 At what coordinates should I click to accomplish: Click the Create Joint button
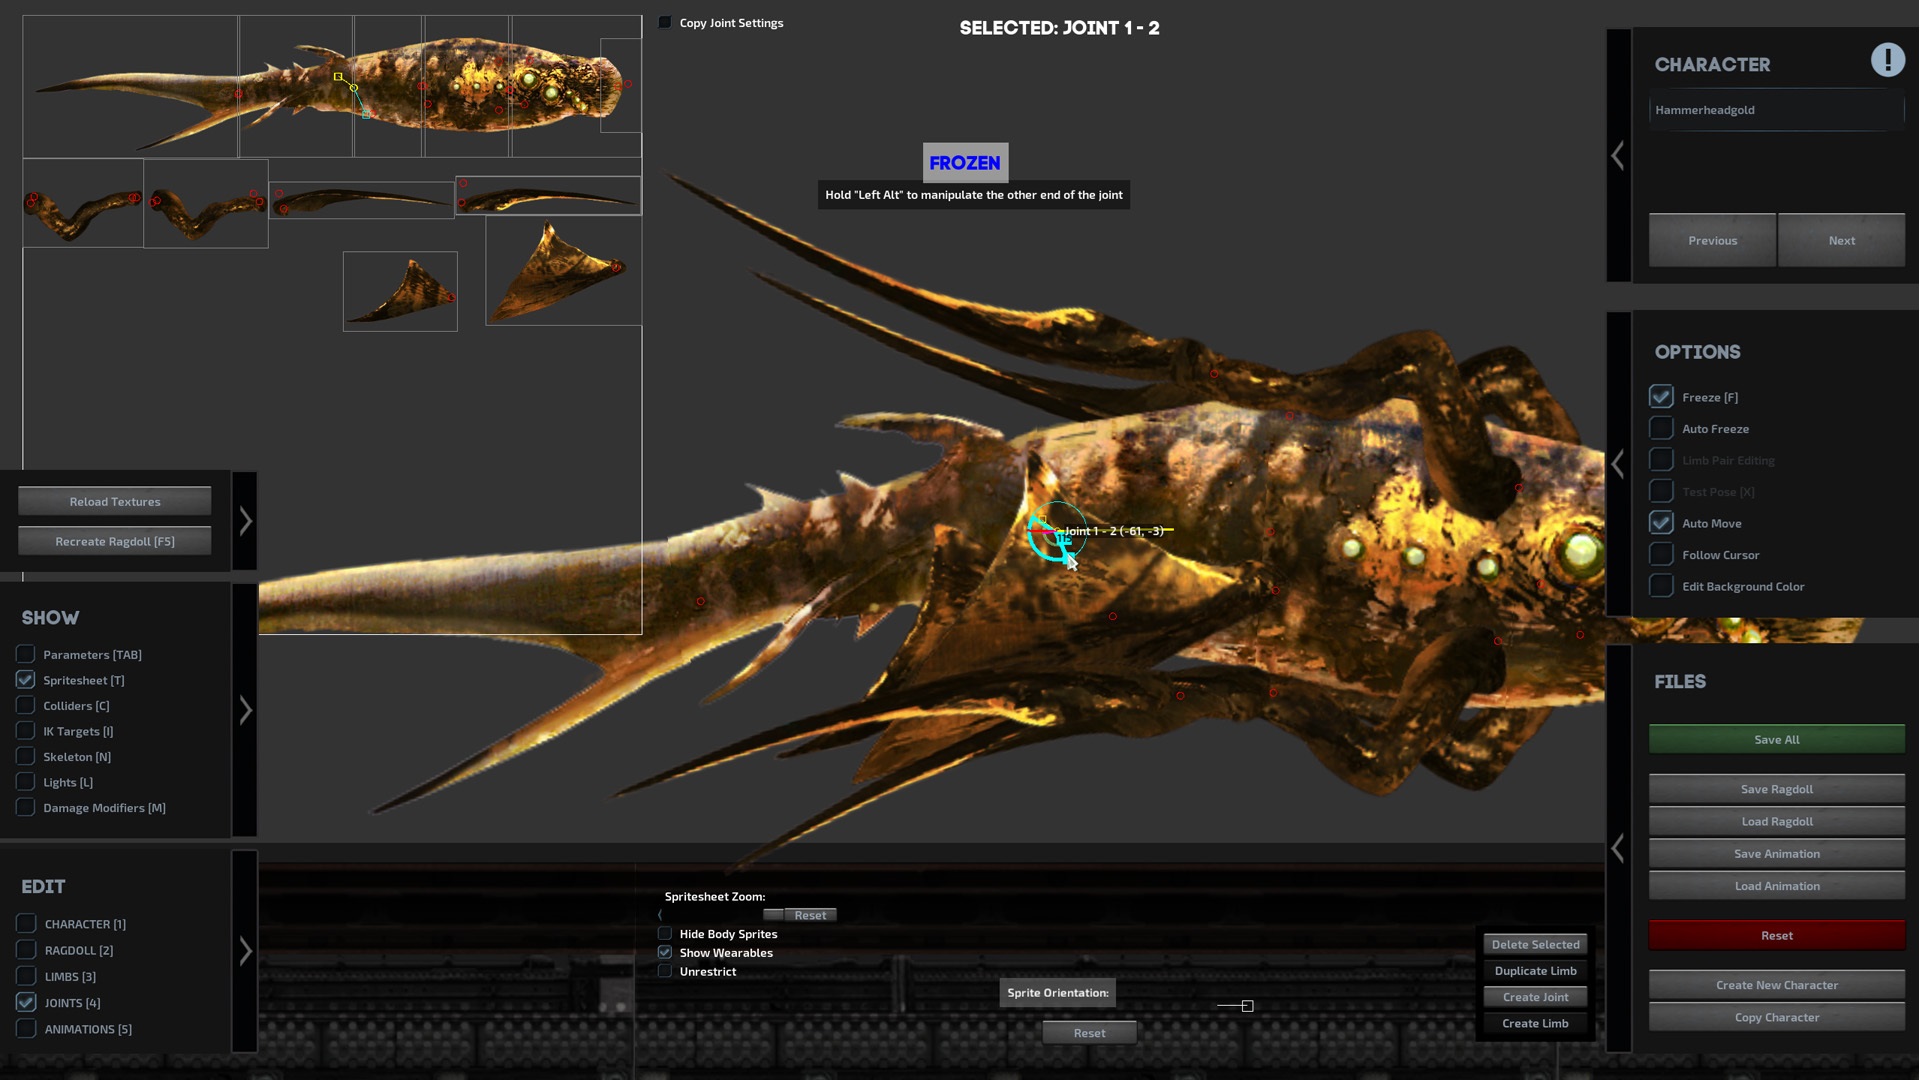pyautogui.click(x=1535, y=998)
